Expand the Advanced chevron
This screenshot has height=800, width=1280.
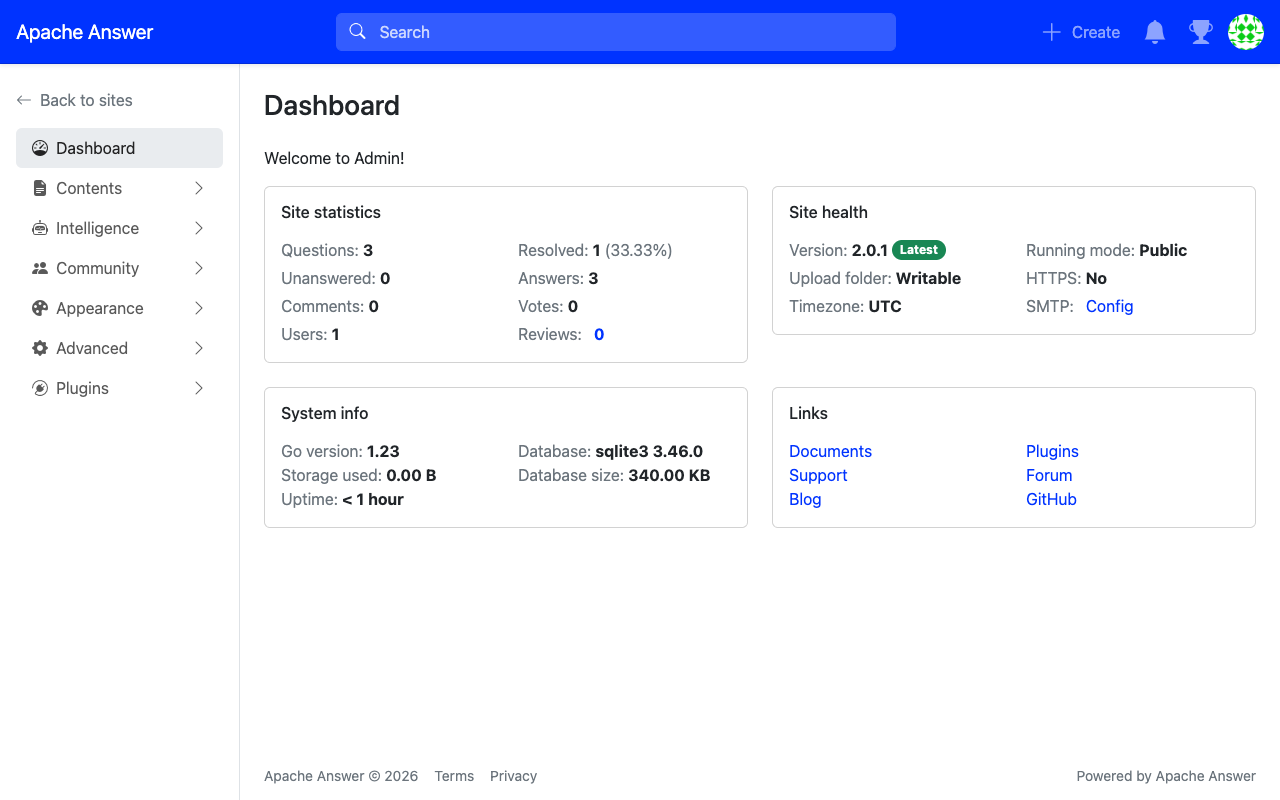click(199, 348)
